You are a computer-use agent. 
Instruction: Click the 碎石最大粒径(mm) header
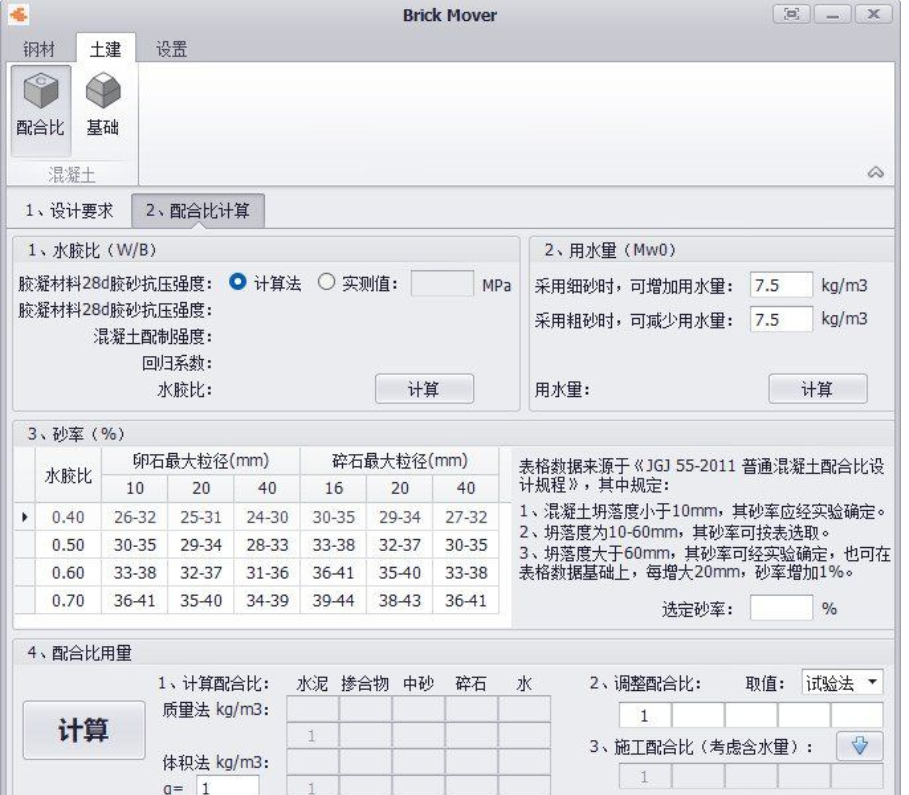click(x=399, y=461)
